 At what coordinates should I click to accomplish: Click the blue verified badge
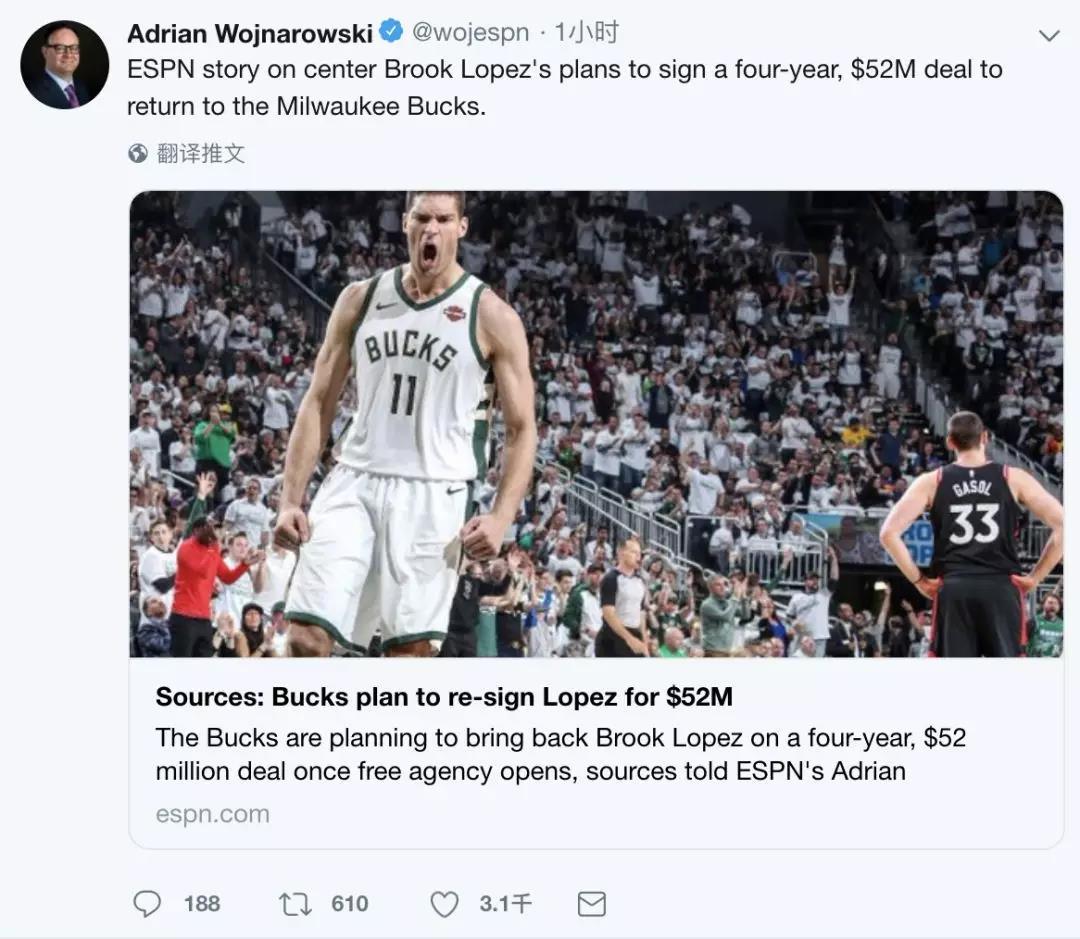pos(391,32)
